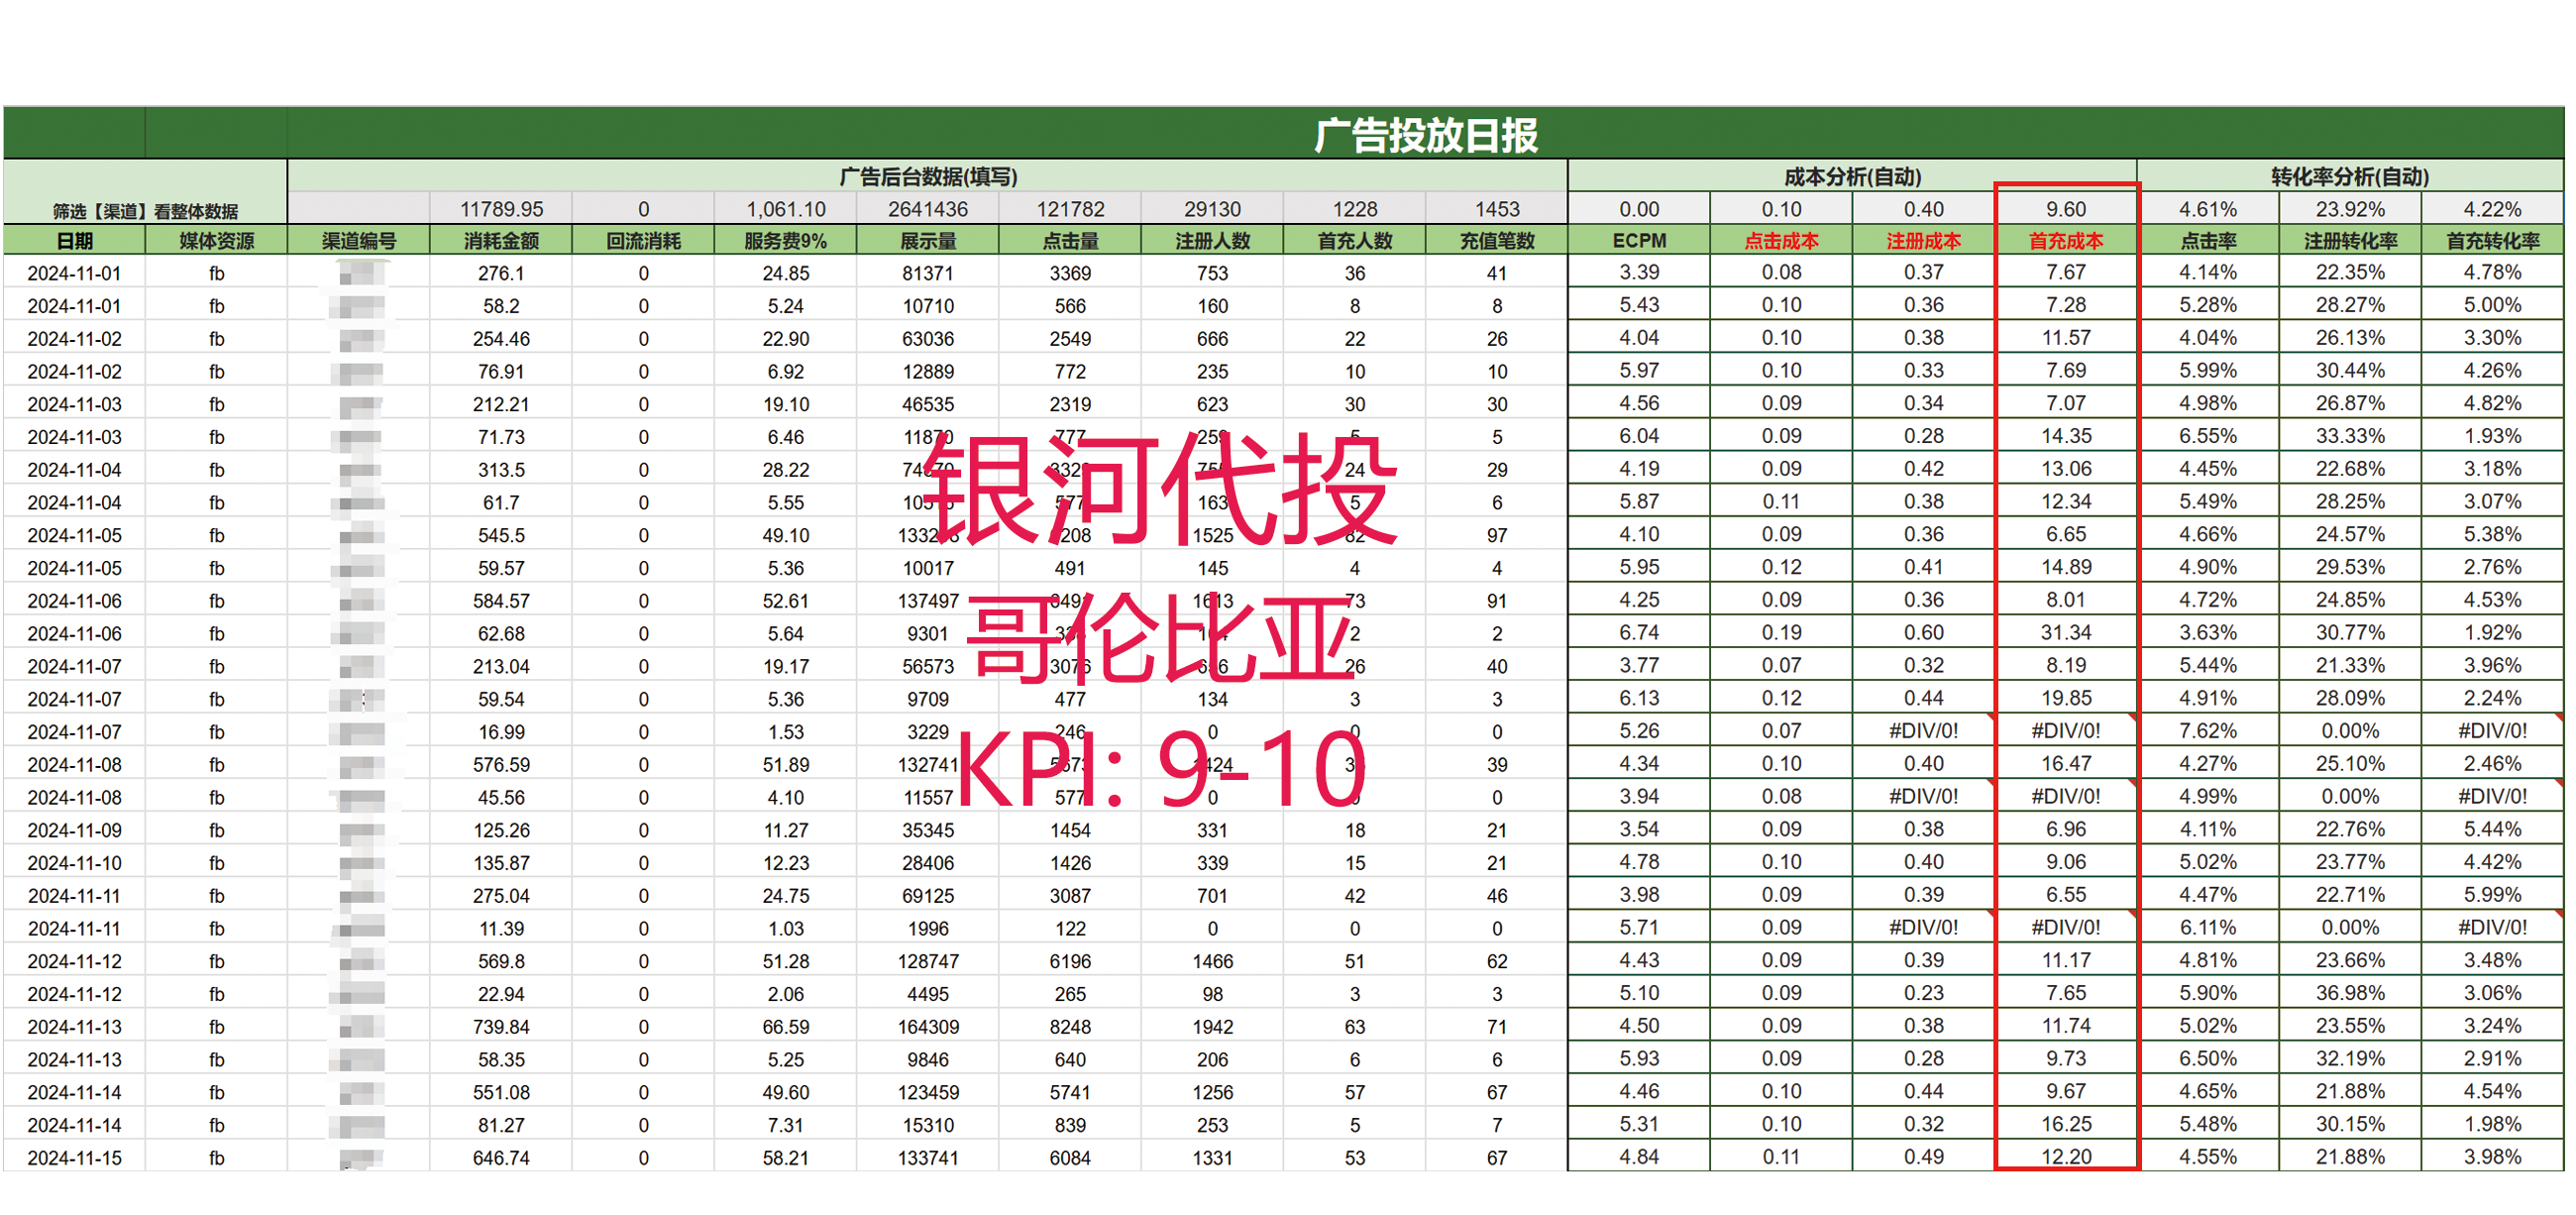Select the 点击率 column header
This screenshot has height=1215, width=2576.
(2208, 241)
